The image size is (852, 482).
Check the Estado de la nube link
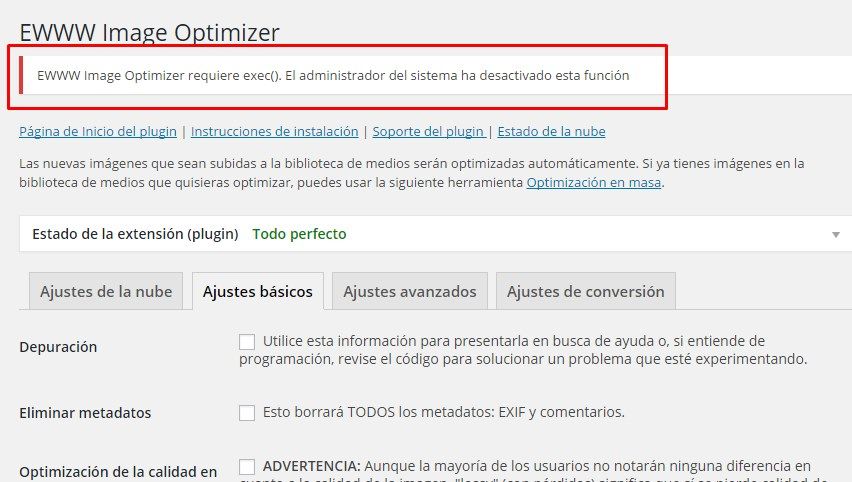pos(551,132)
